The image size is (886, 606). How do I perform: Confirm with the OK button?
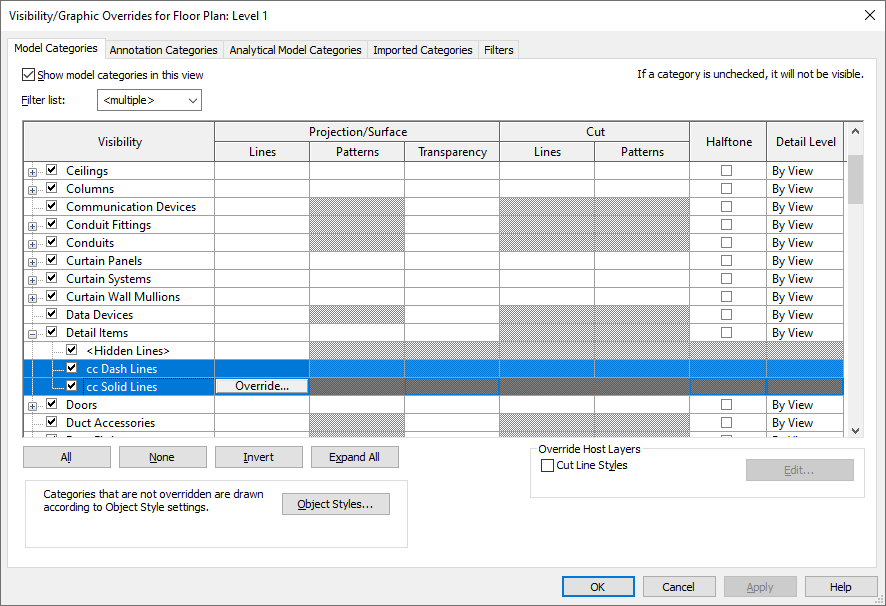pyautogui.click(x=598, y=587)
